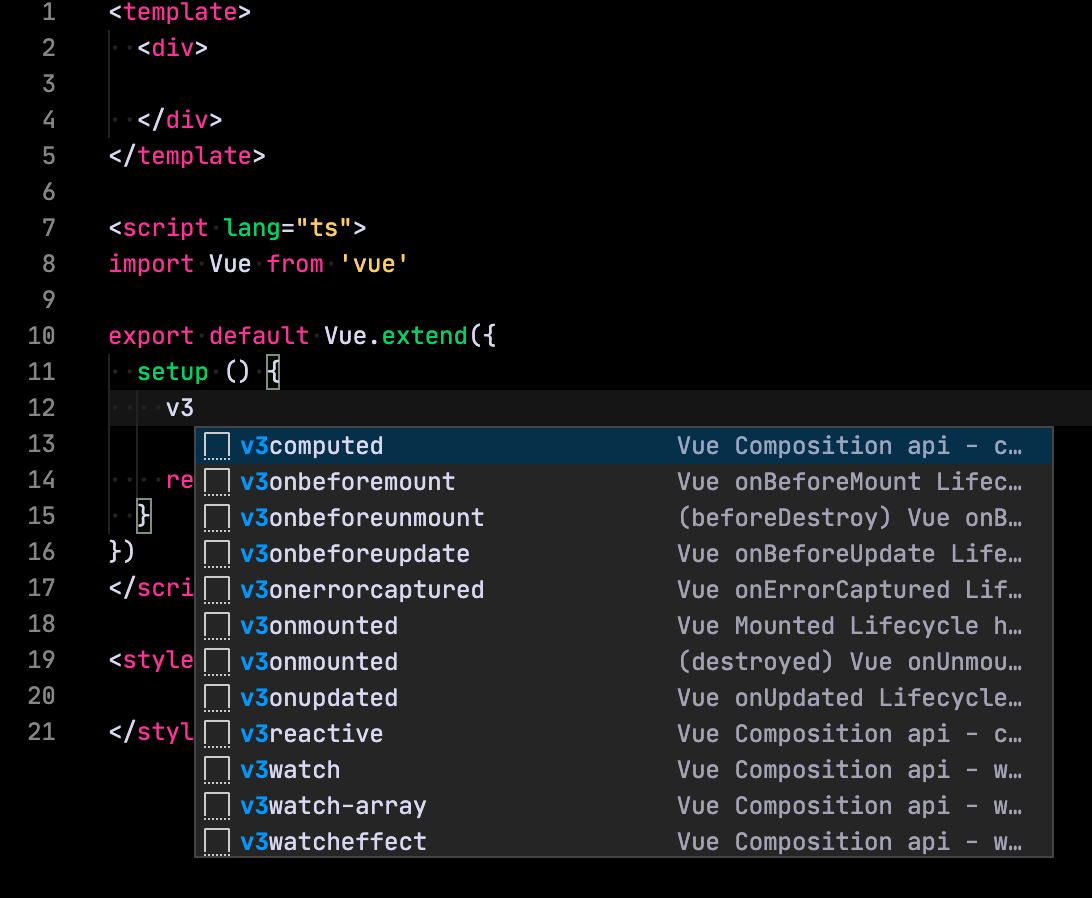Click the snippet icon beside v3computed

coord(217,446)
